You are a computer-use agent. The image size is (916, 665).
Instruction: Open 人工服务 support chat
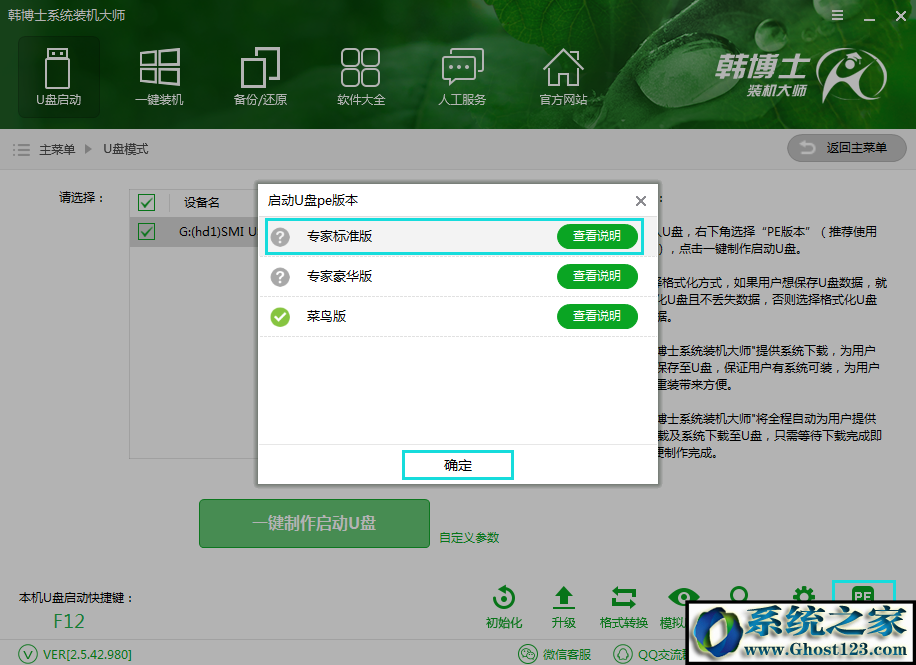tap(462, 77)
